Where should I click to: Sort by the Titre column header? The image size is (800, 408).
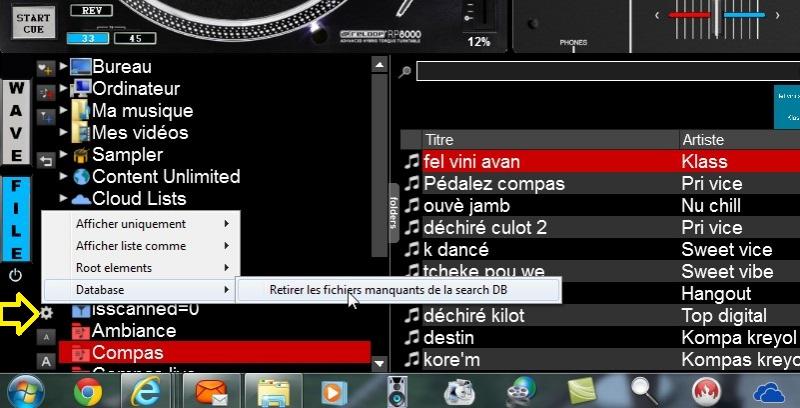[550, 140]
